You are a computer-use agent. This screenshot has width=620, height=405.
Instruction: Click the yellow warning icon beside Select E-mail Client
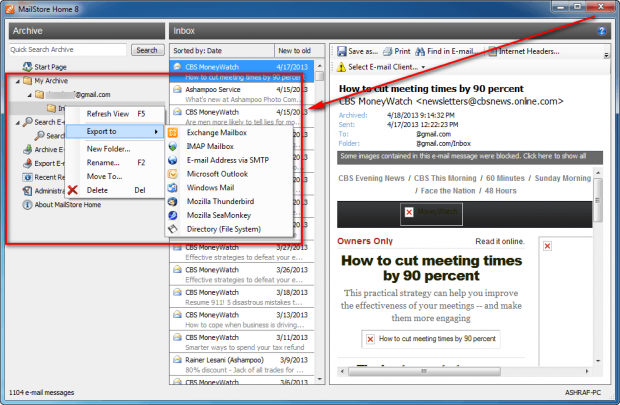[x=341, y=67]
